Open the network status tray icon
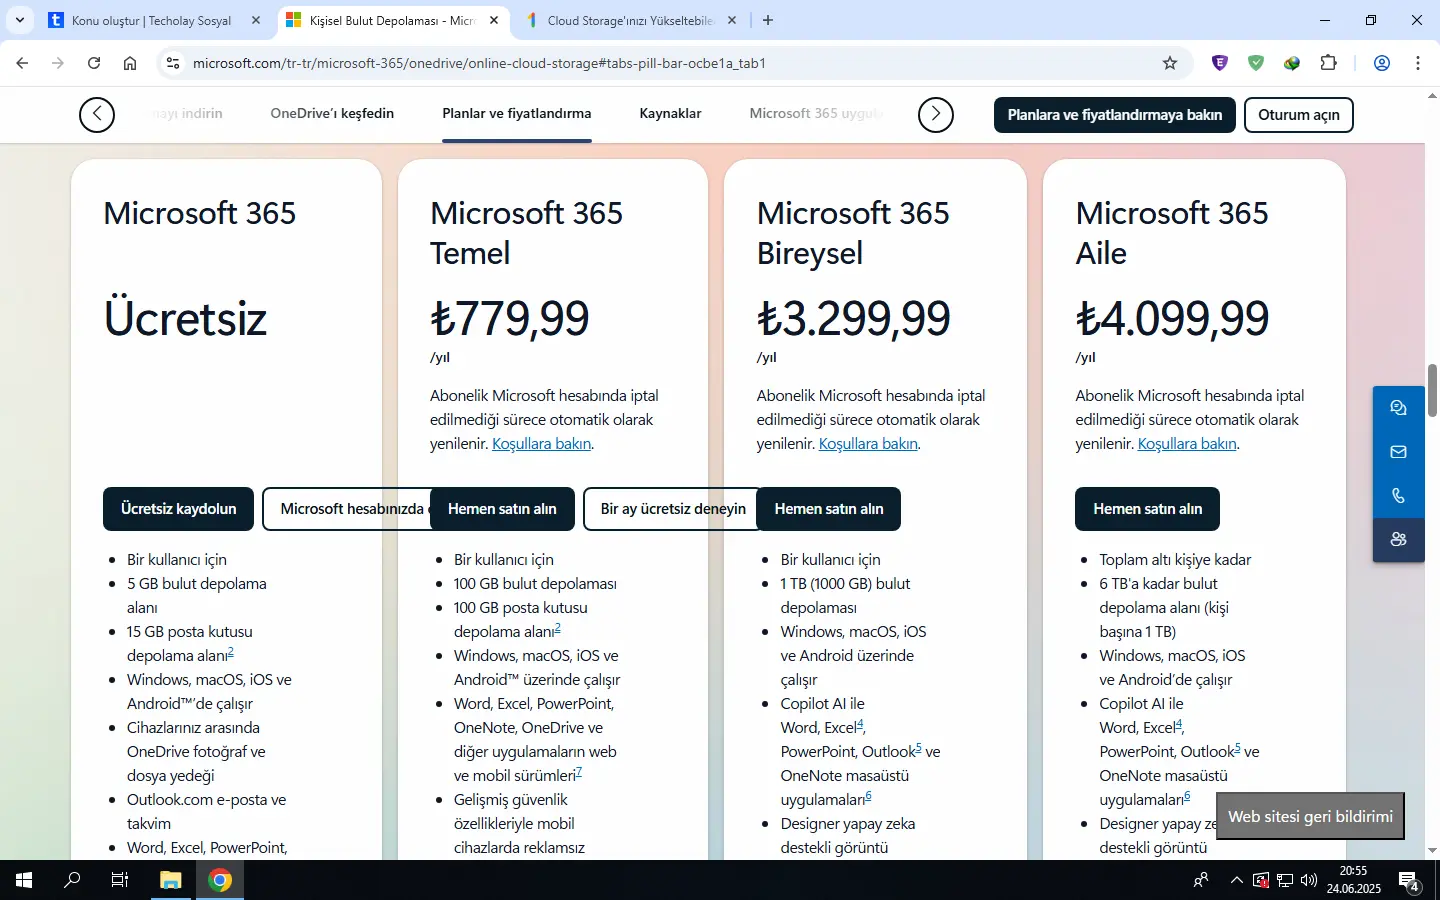Image resolution: width=1440 pixels, height=900 pixels. tap(1285, 880)
